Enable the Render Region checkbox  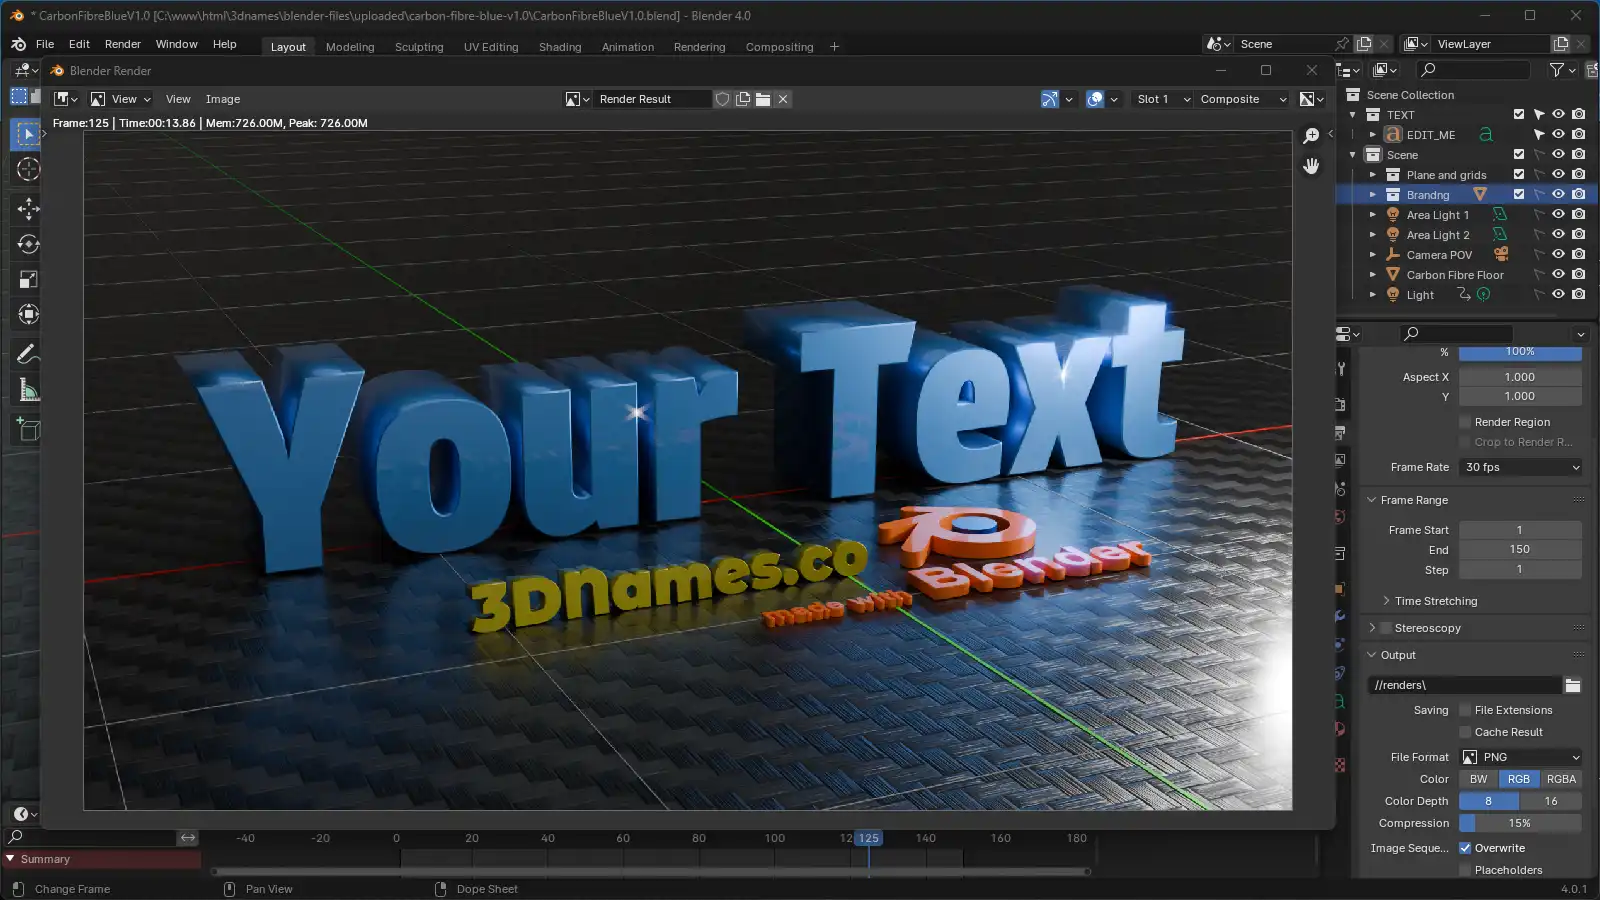(1465, 422)
